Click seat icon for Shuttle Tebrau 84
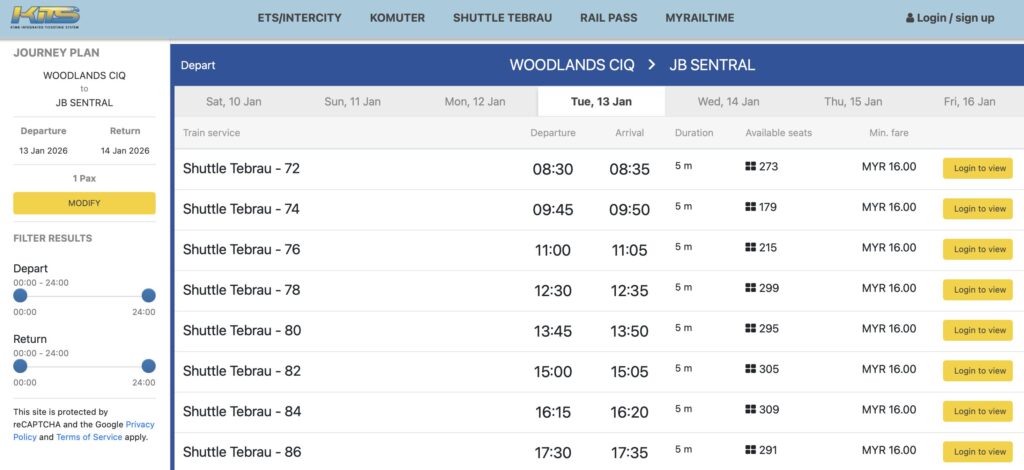1024x470 pixels. click(x=751, y=410)
